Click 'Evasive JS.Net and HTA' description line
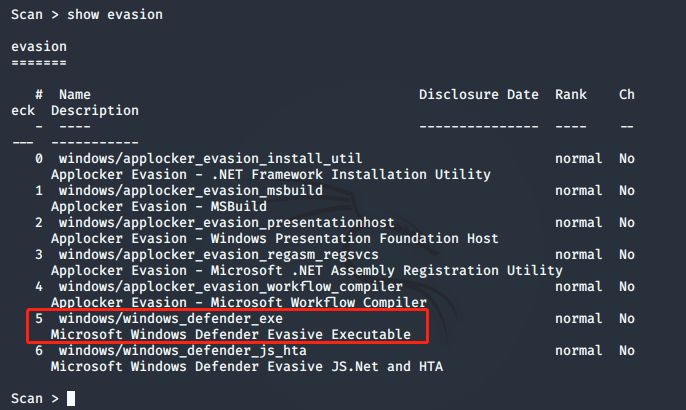Viewport: 686px width, 410px height. tap(355, 366)
